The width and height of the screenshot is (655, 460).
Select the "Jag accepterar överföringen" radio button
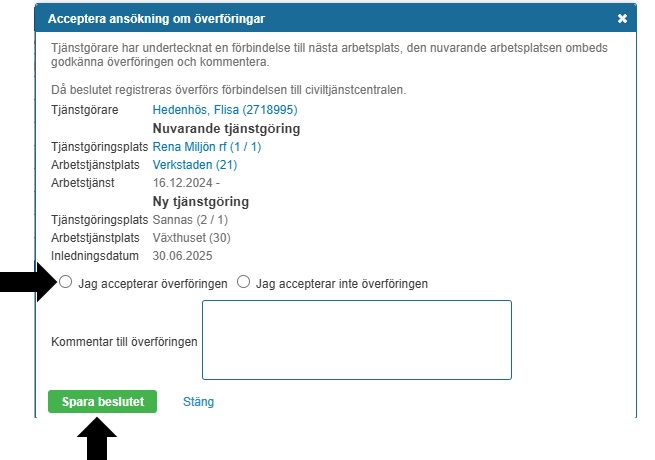point(66,283)
